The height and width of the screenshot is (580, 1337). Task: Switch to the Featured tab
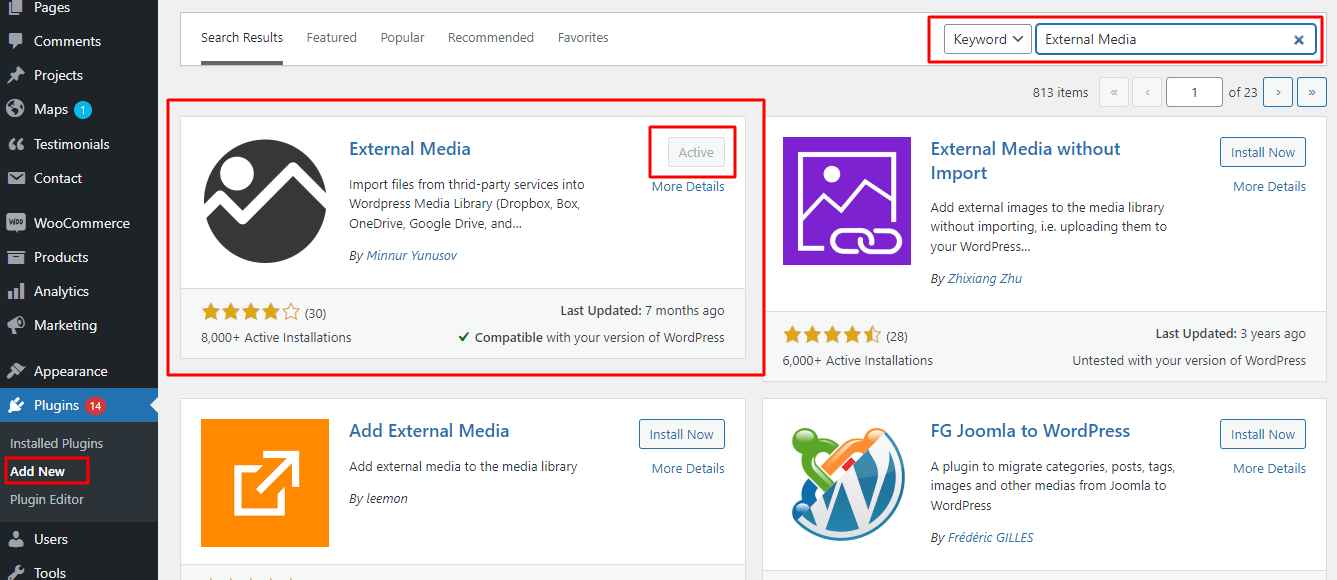click(332, 38)
